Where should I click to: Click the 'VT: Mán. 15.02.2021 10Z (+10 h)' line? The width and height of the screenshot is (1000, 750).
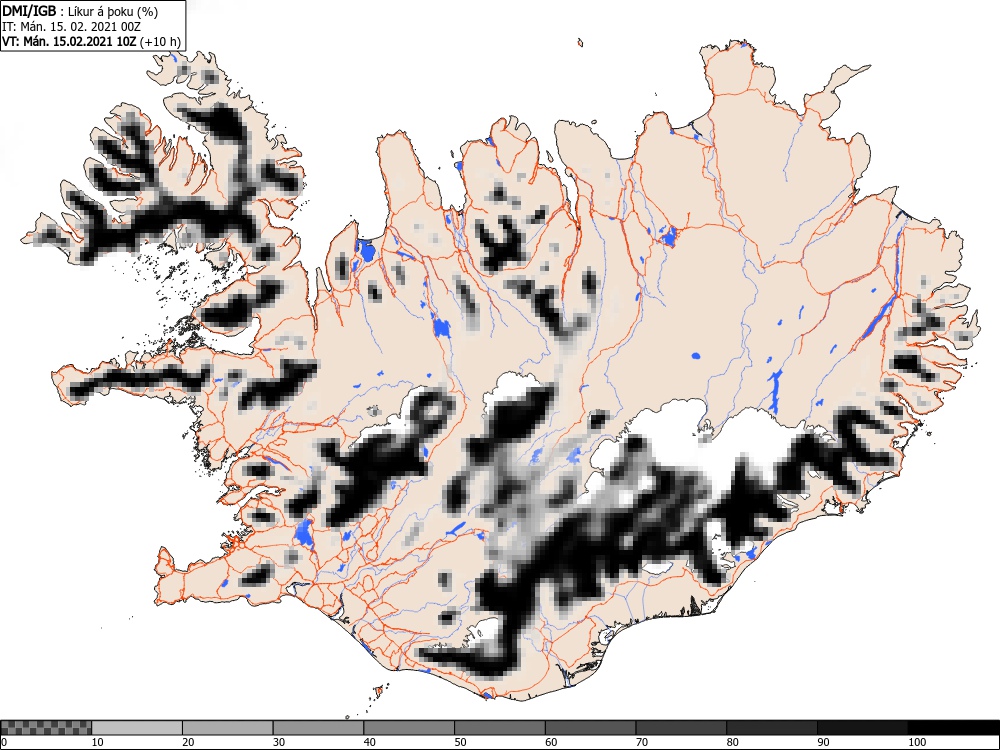click(91, 42)
